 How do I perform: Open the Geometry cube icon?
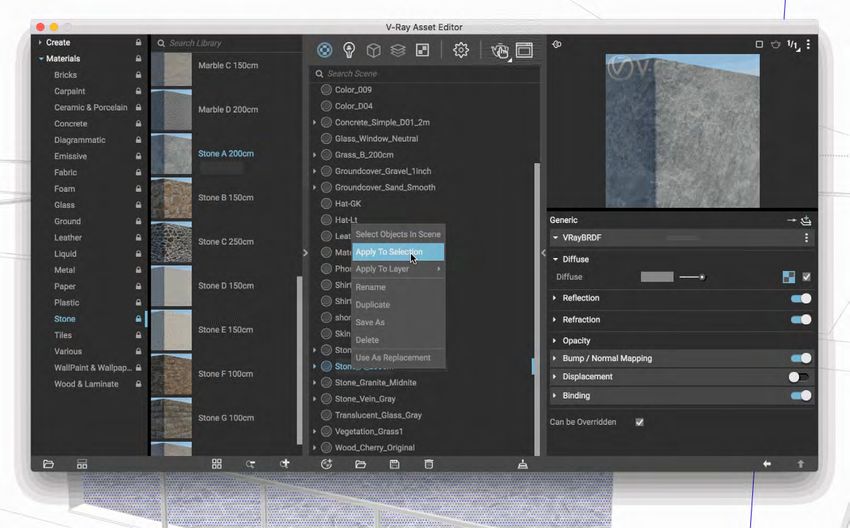[x=374, y=50]
